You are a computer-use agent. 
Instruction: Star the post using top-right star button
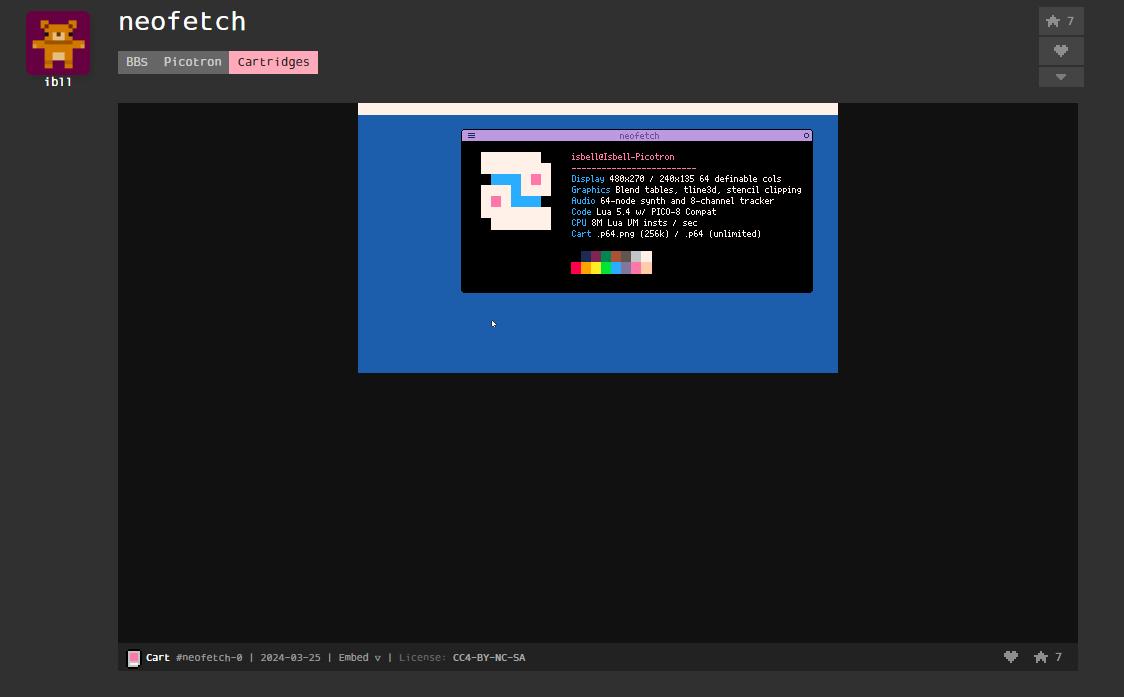[1061, 21]
